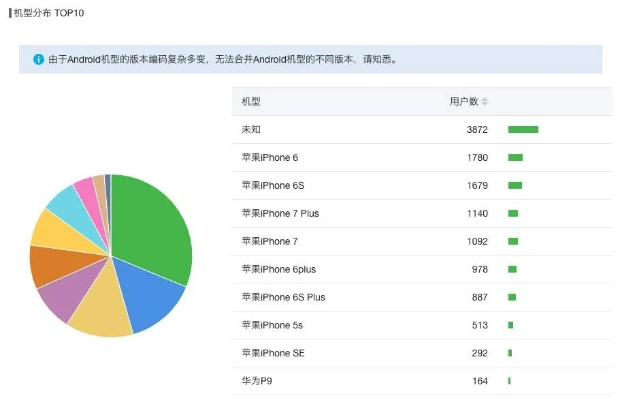Image resolution: width=620 pixels, height=400 pixels.
Task: Select the 苹果iPhone 6S model name
Action: (x=271, y=186)
